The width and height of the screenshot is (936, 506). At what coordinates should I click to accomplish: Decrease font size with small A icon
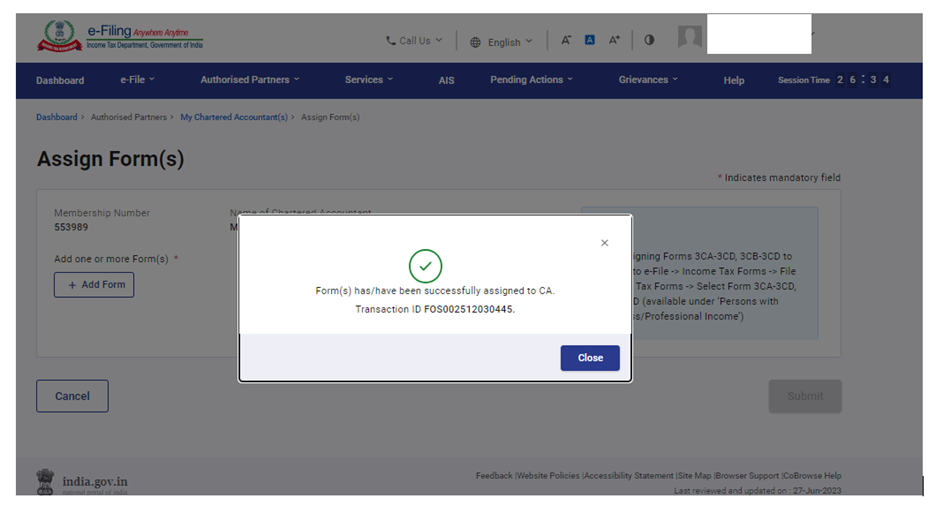(566, 41)
